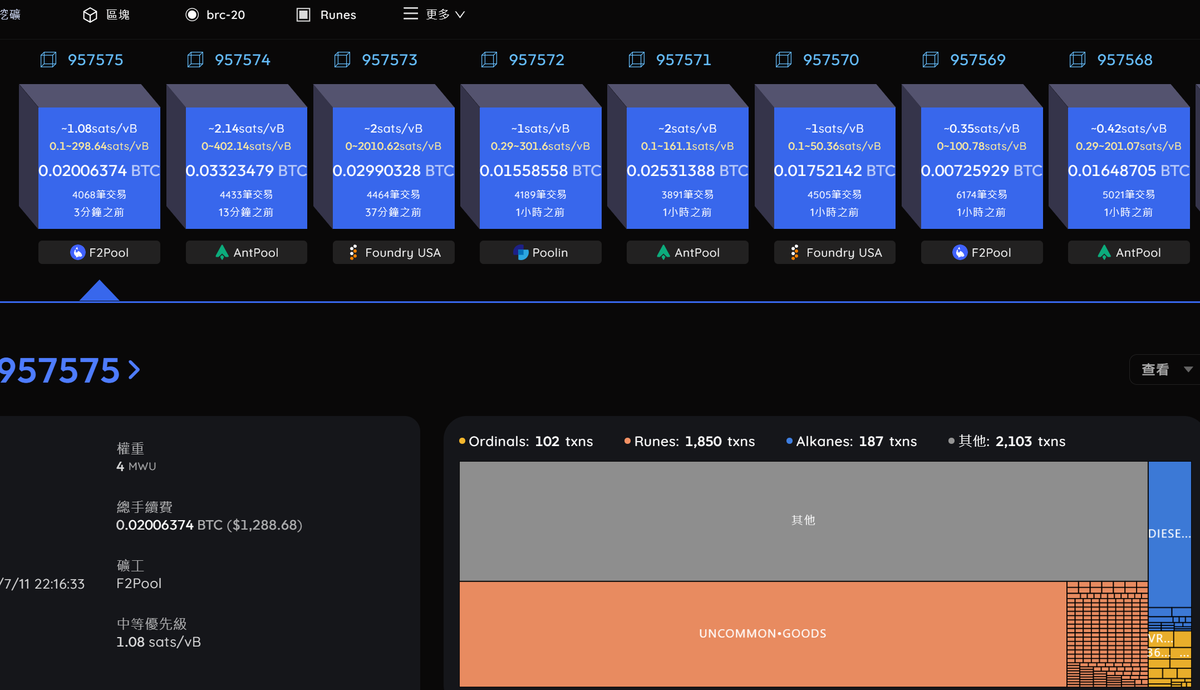
Task: Open block number 957574 link
Action: pos(242,60)
